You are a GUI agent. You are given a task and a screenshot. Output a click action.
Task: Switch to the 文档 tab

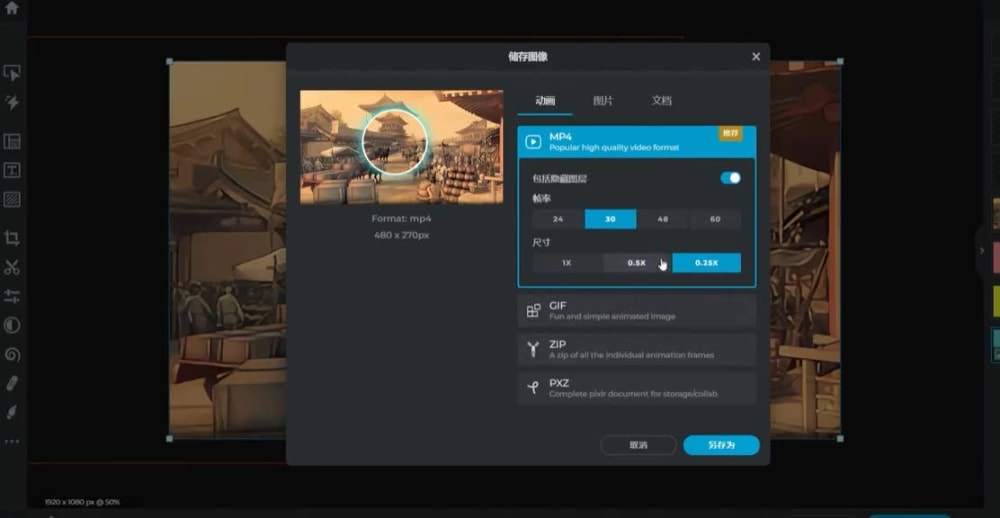[x=661, y=101]
